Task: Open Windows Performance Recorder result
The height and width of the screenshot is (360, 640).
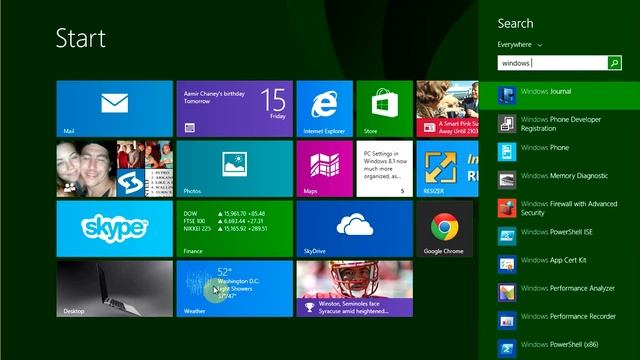Action: [559, 320]
